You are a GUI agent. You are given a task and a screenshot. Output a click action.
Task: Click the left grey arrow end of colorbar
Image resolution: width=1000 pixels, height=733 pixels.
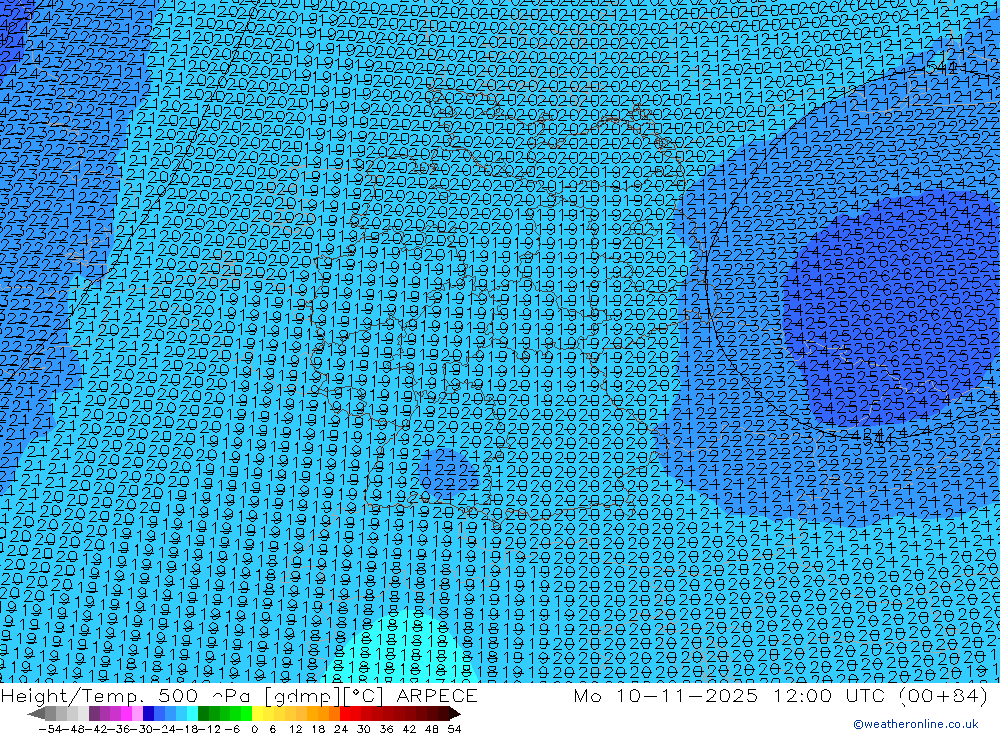(36, 713)
